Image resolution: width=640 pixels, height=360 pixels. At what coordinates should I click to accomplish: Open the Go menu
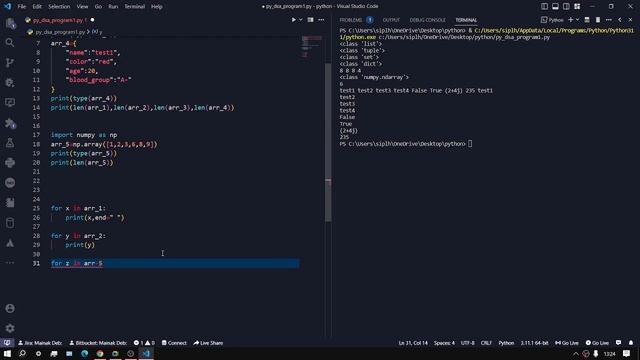98,7
